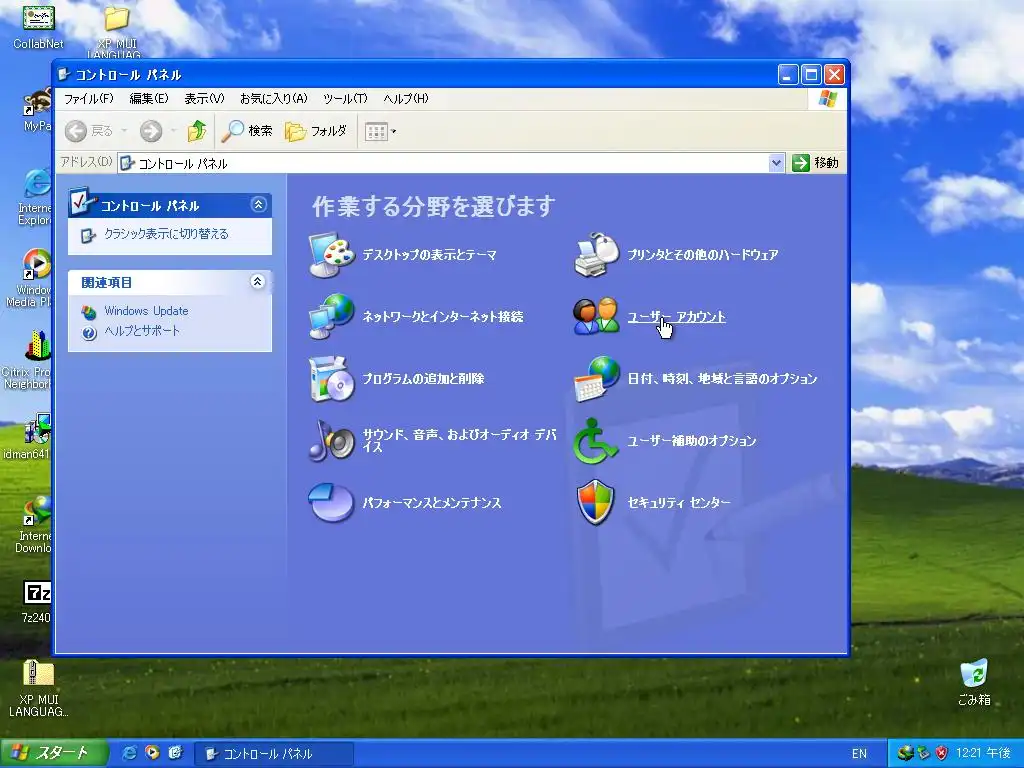Image resolution: width=1024 pixels, height=768 pixels.
Task: Select the CollabNet desktop icon
Action: 39,26
